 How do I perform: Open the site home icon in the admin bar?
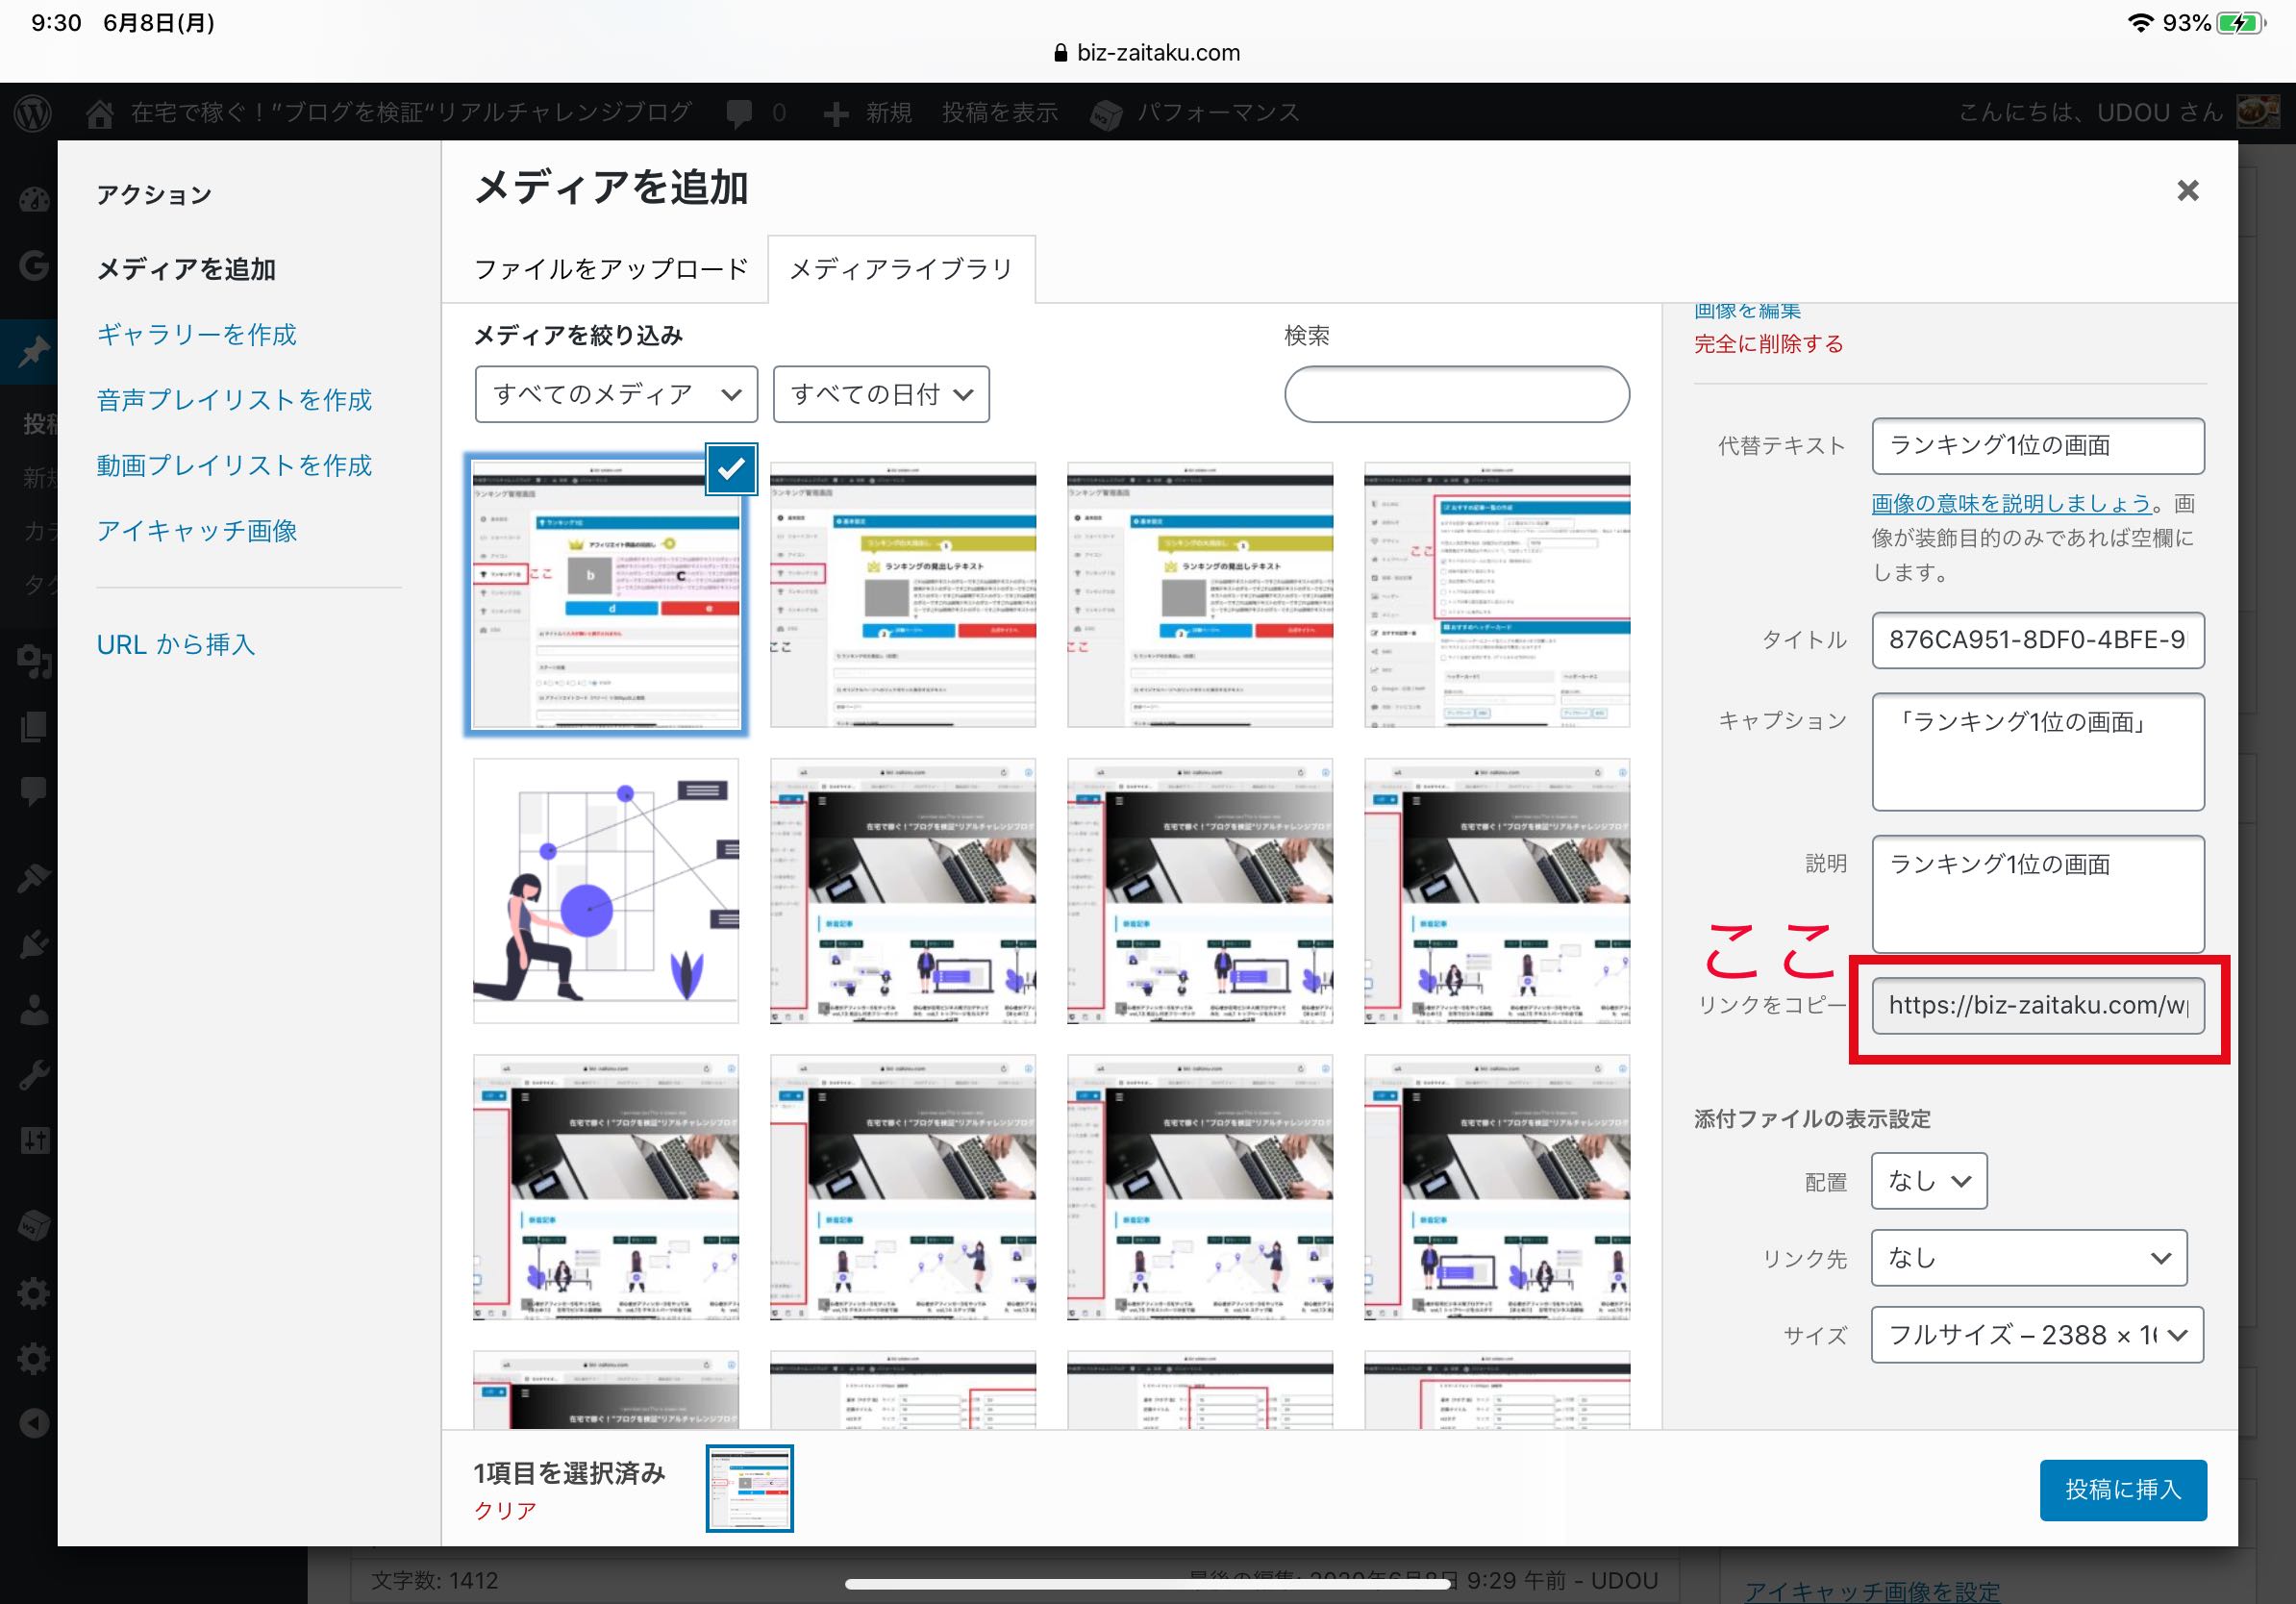99,113
